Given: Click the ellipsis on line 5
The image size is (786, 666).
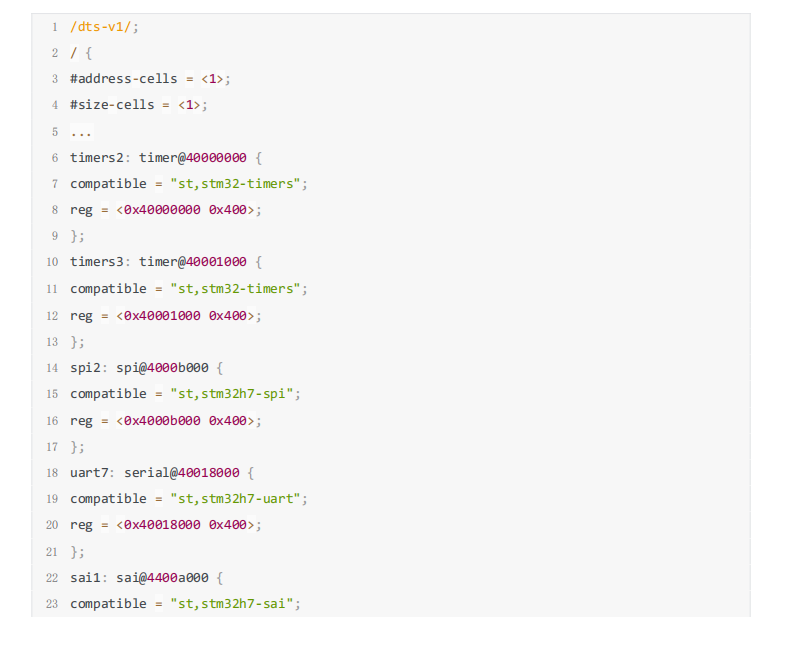Looking at the screenshot, I should pos(81,132).
